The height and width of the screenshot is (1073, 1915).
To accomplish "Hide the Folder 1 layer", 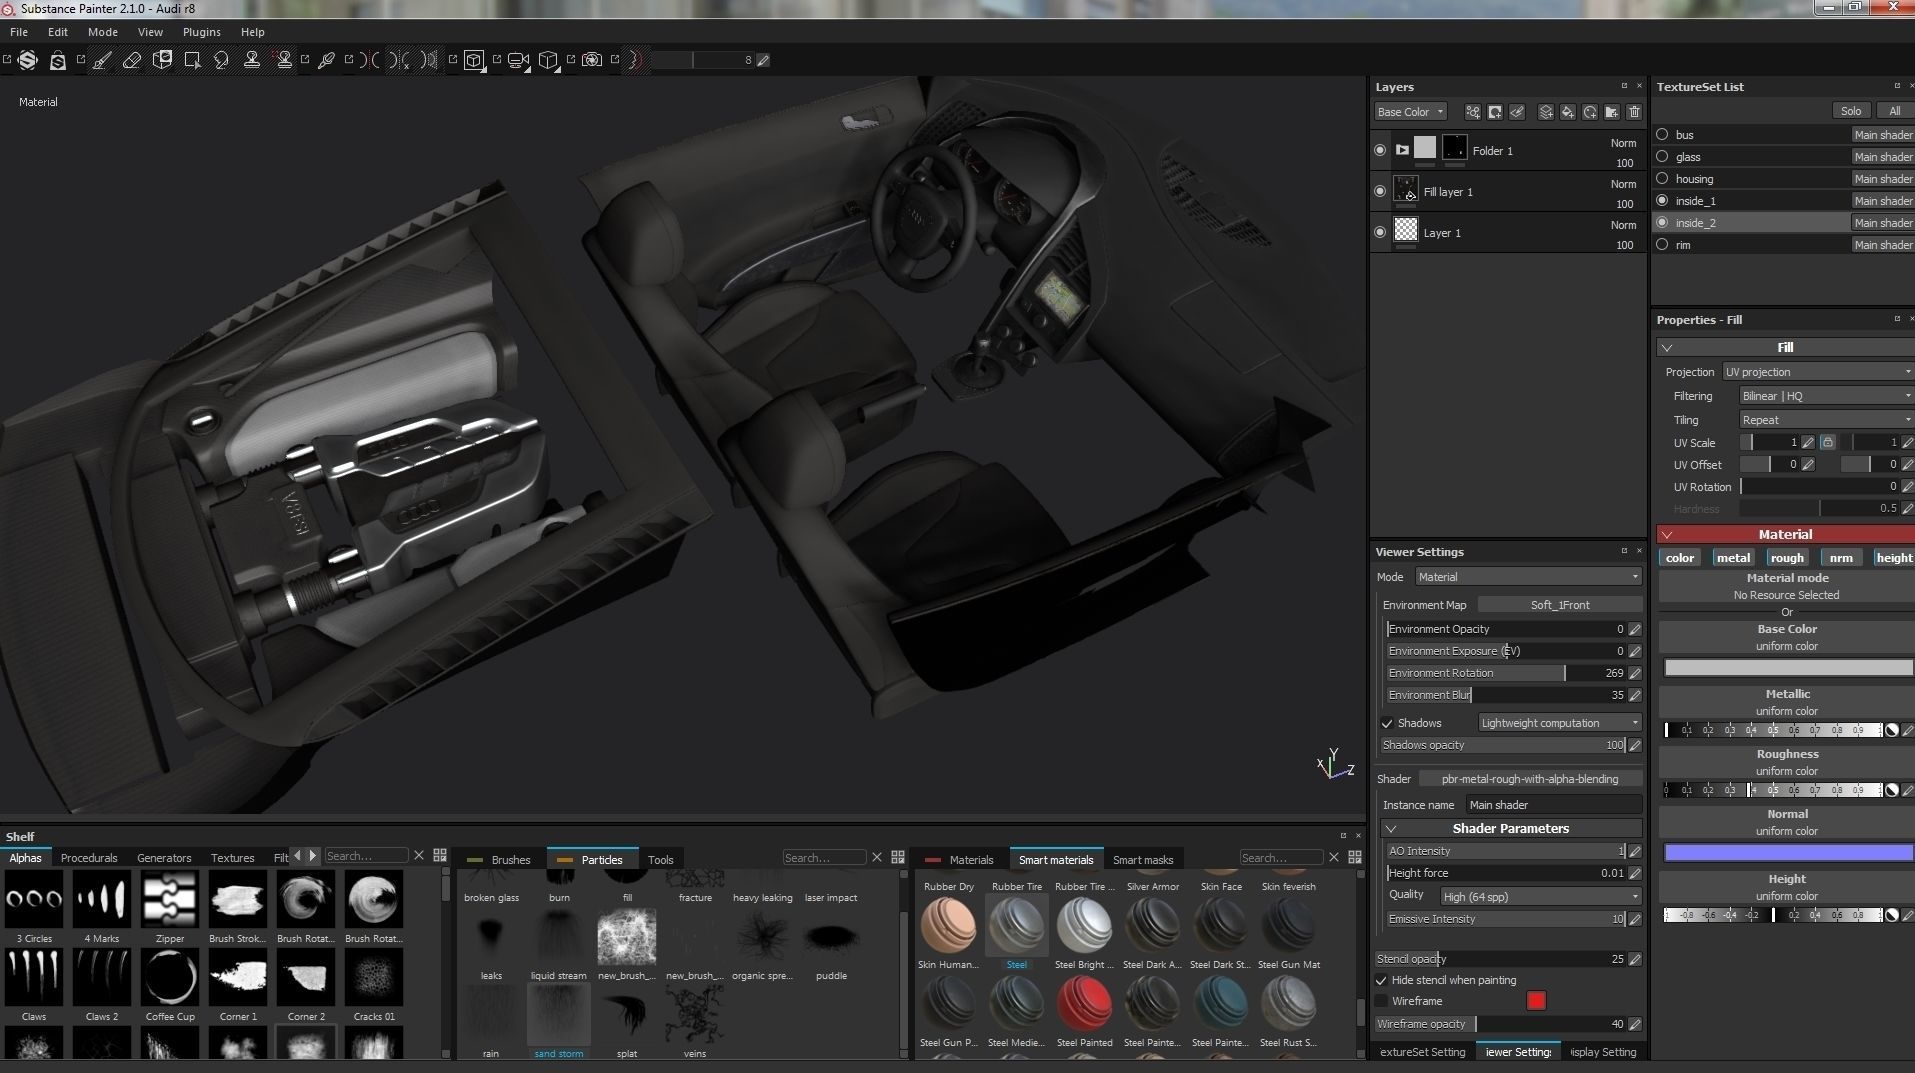I will (1380, 150).
